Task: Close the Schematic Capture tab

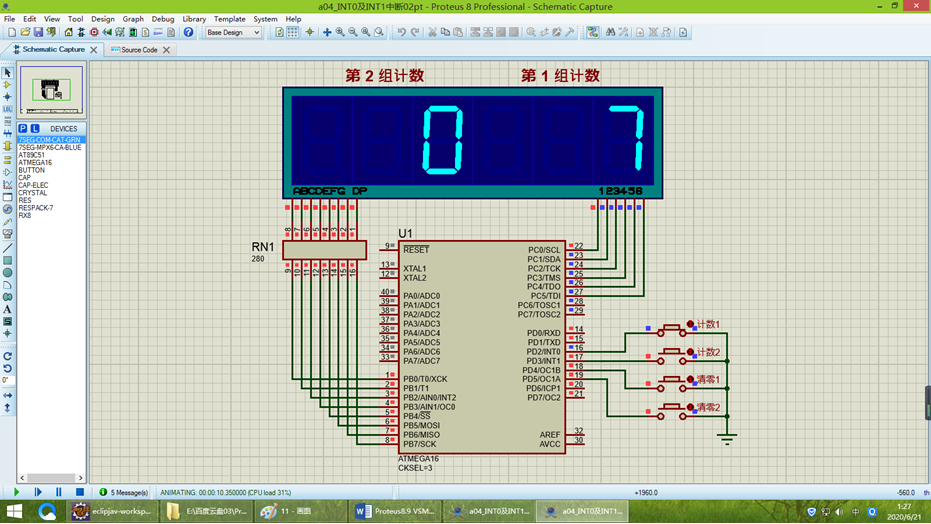Action: [x=94, y=50]
